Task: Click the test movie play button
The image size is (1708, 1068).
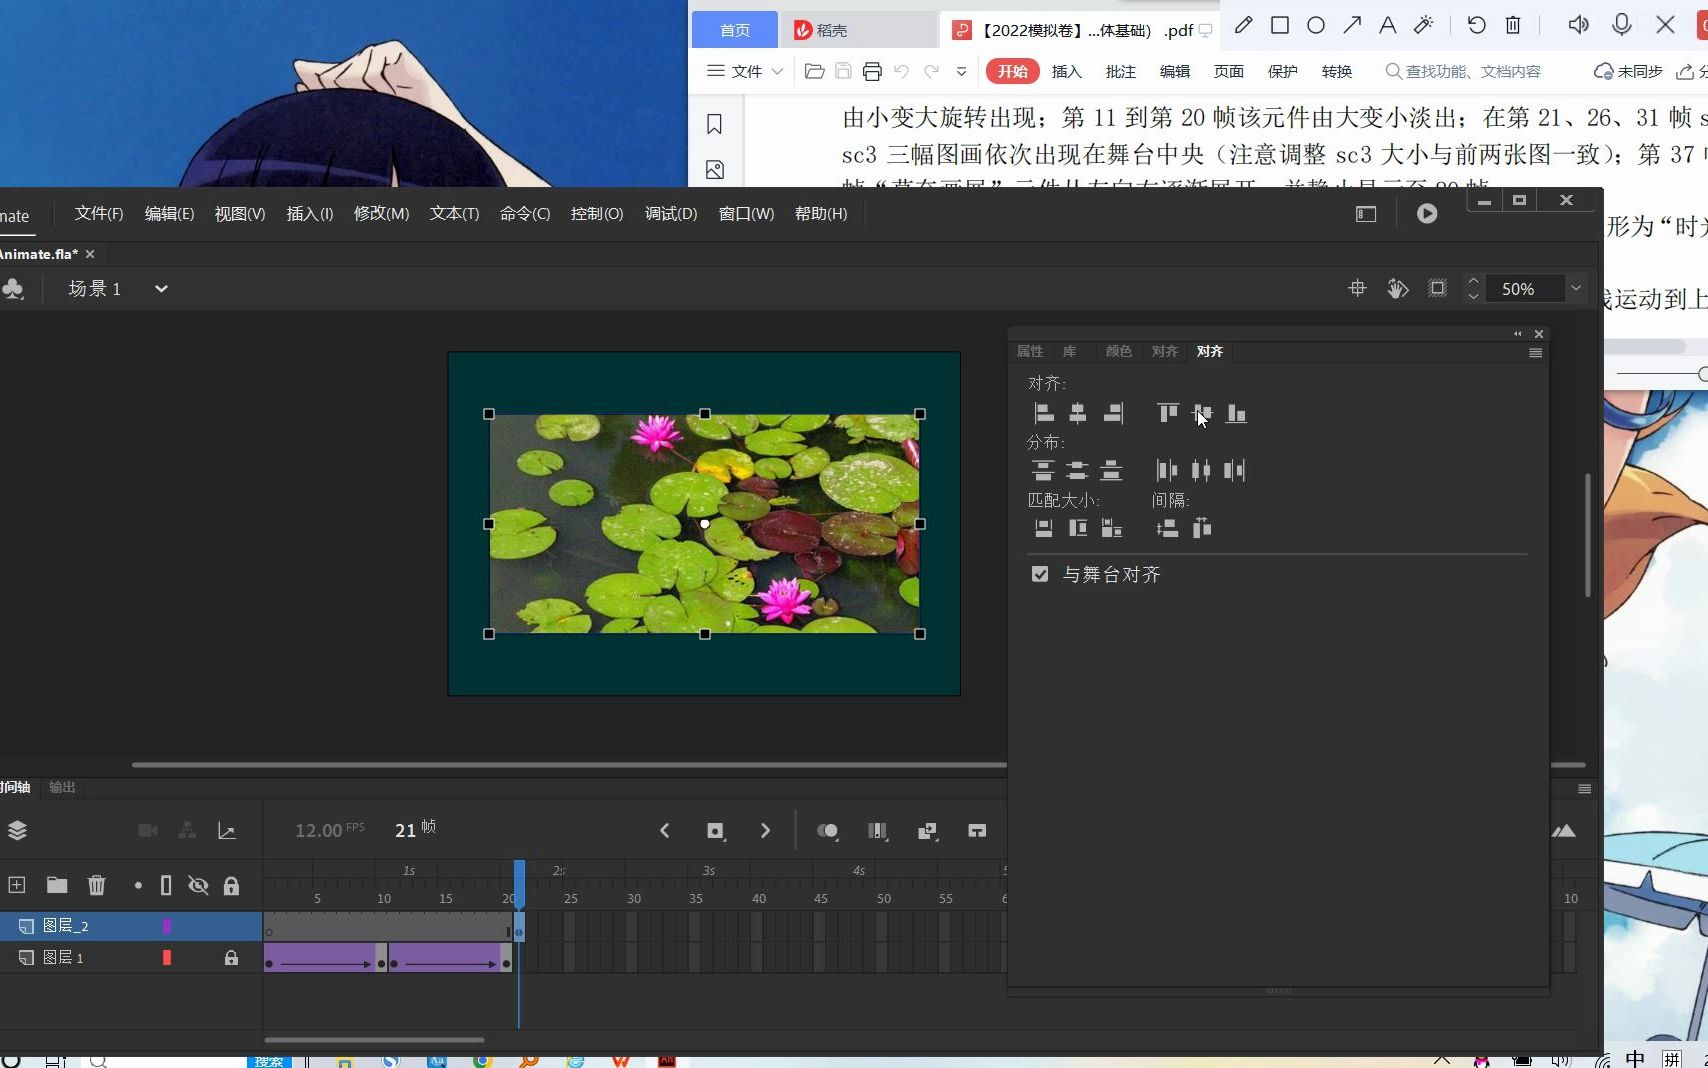Action: tap(1427, 213)
